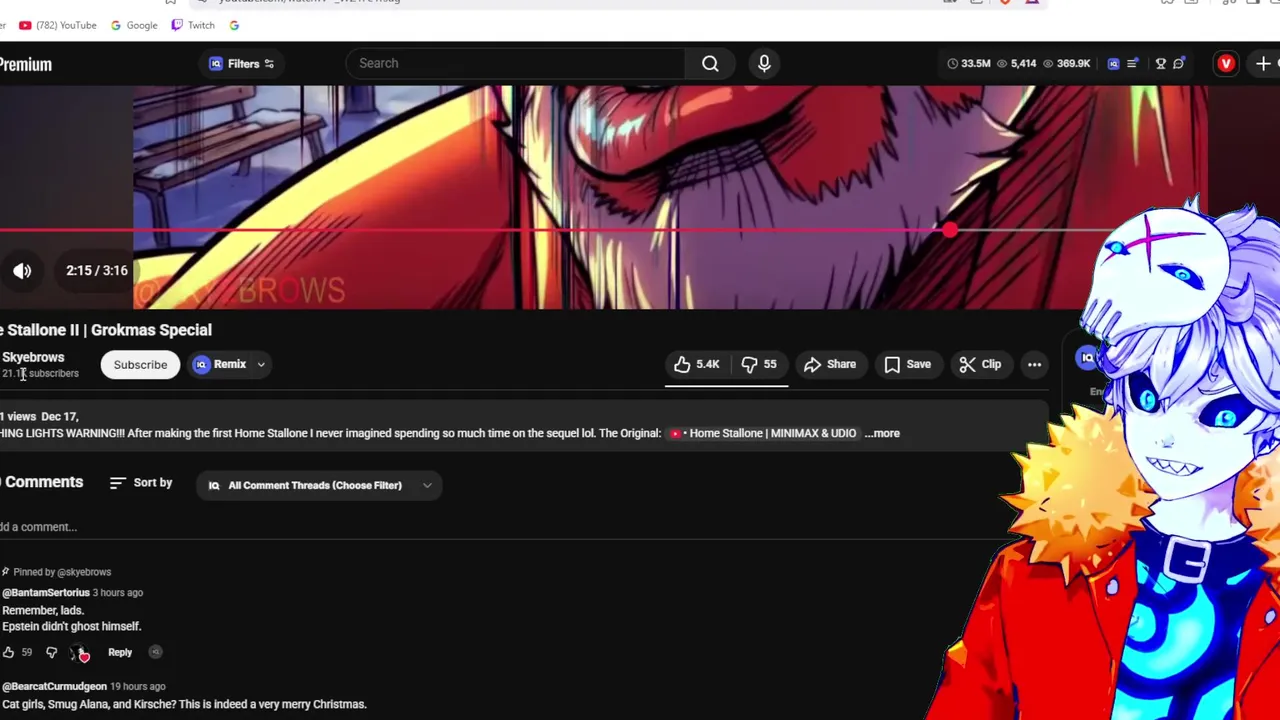
Task: Click the magnifier search button
Action: click(x=710, y=64)
